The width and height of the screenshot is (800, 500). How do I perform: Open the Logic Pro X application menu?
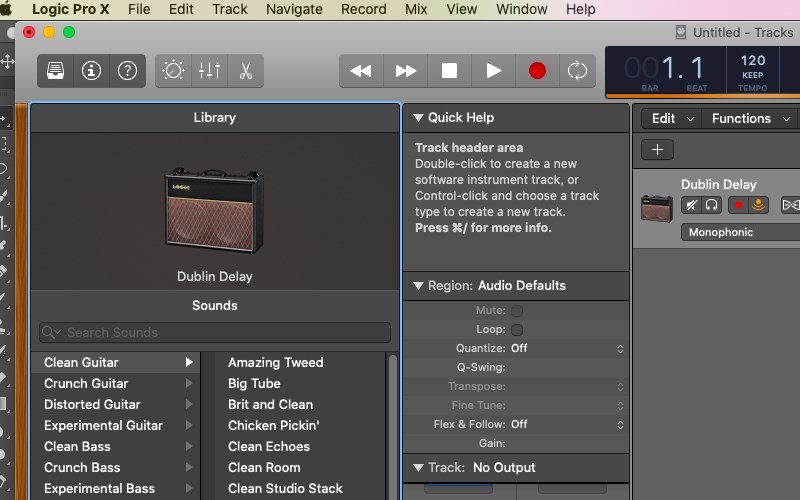pyautogui.click(x=70, y=9)
